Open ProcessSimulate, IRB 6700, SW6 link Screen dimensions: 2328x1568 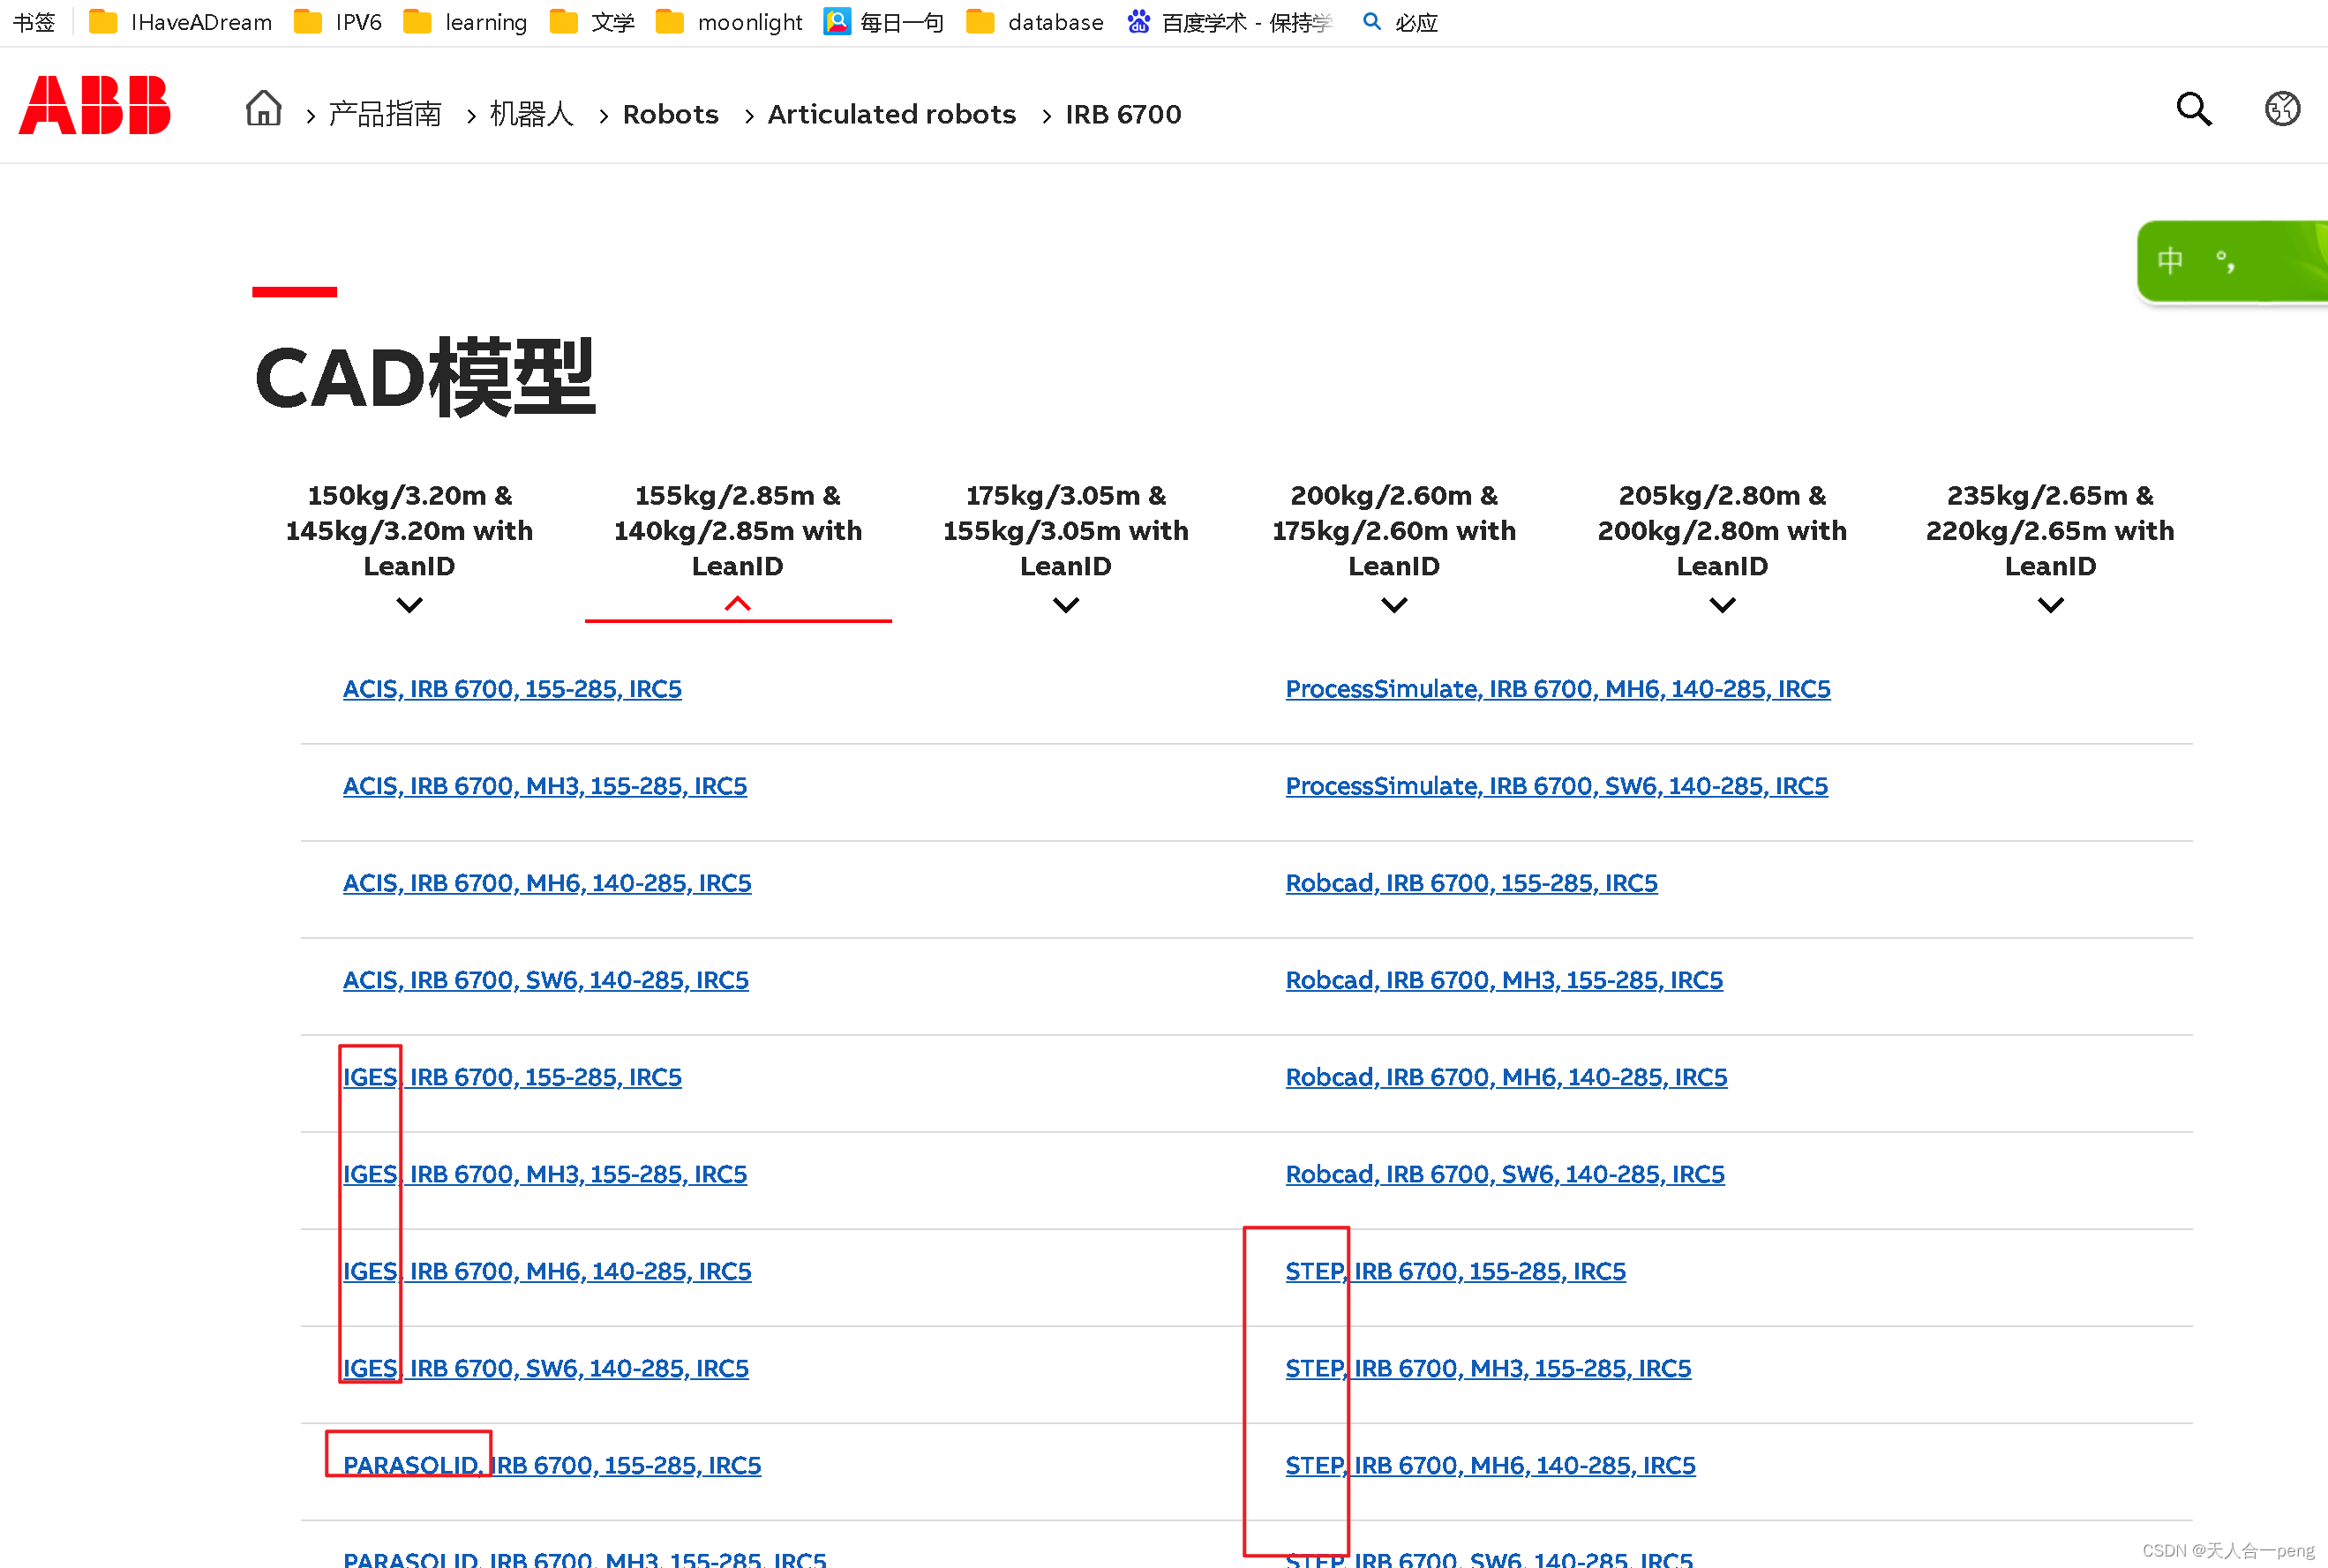pyautogui.click(x=1556, y=786)
